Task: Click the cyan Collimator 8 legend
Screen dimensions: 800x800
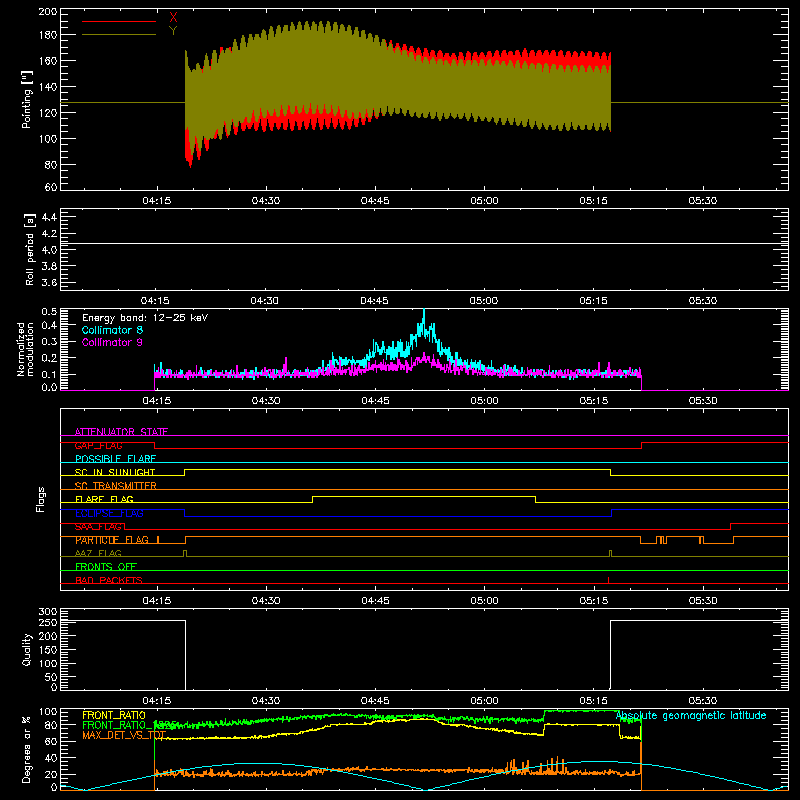Action: click(112, 330)
